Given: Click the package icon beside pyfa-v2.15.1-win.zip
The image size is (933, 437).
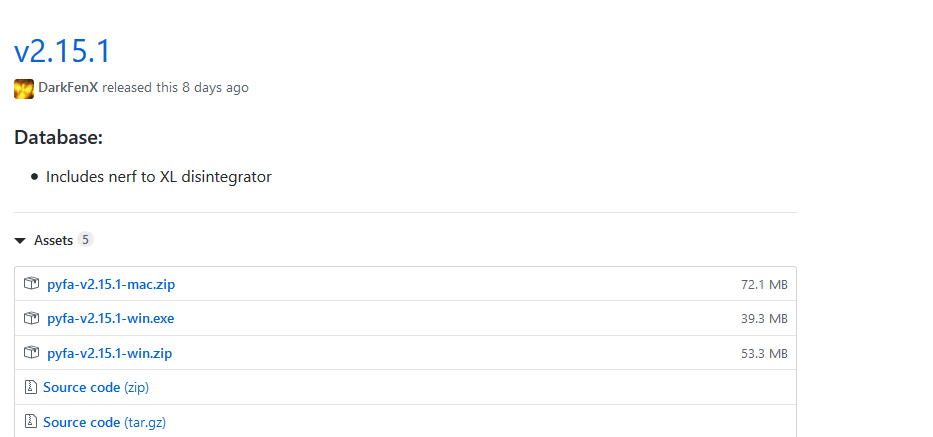Looking at the screenshot, I should point(31,353).
